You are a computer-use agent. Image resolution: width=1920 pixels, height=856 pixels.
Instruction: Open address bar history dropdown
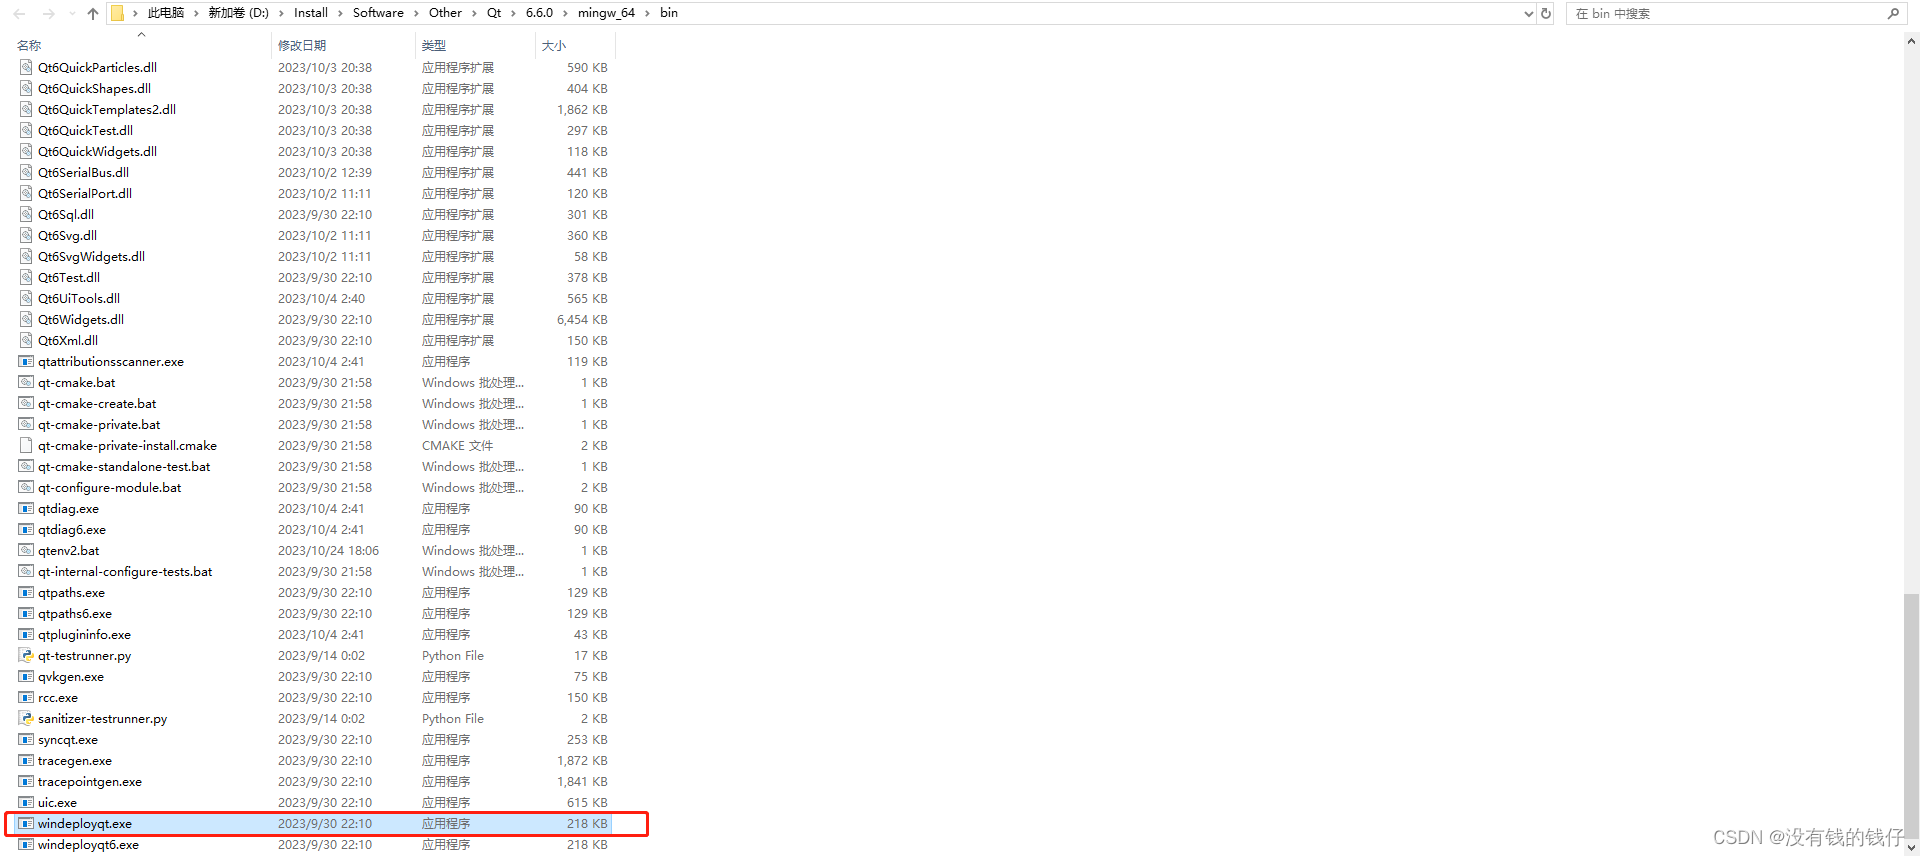tap(1528, 13)
